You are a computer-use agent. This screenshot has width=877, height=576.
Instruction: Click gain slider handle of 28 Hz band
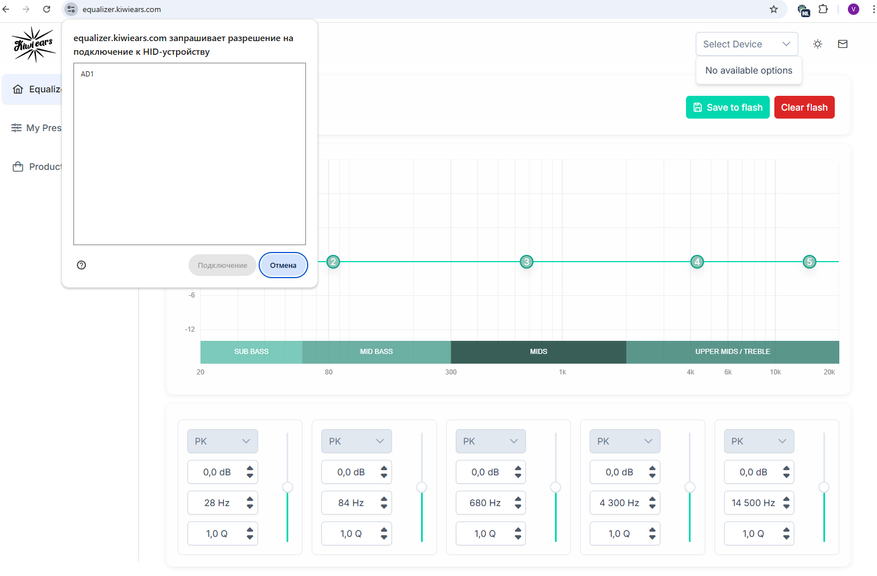point(287,487)
